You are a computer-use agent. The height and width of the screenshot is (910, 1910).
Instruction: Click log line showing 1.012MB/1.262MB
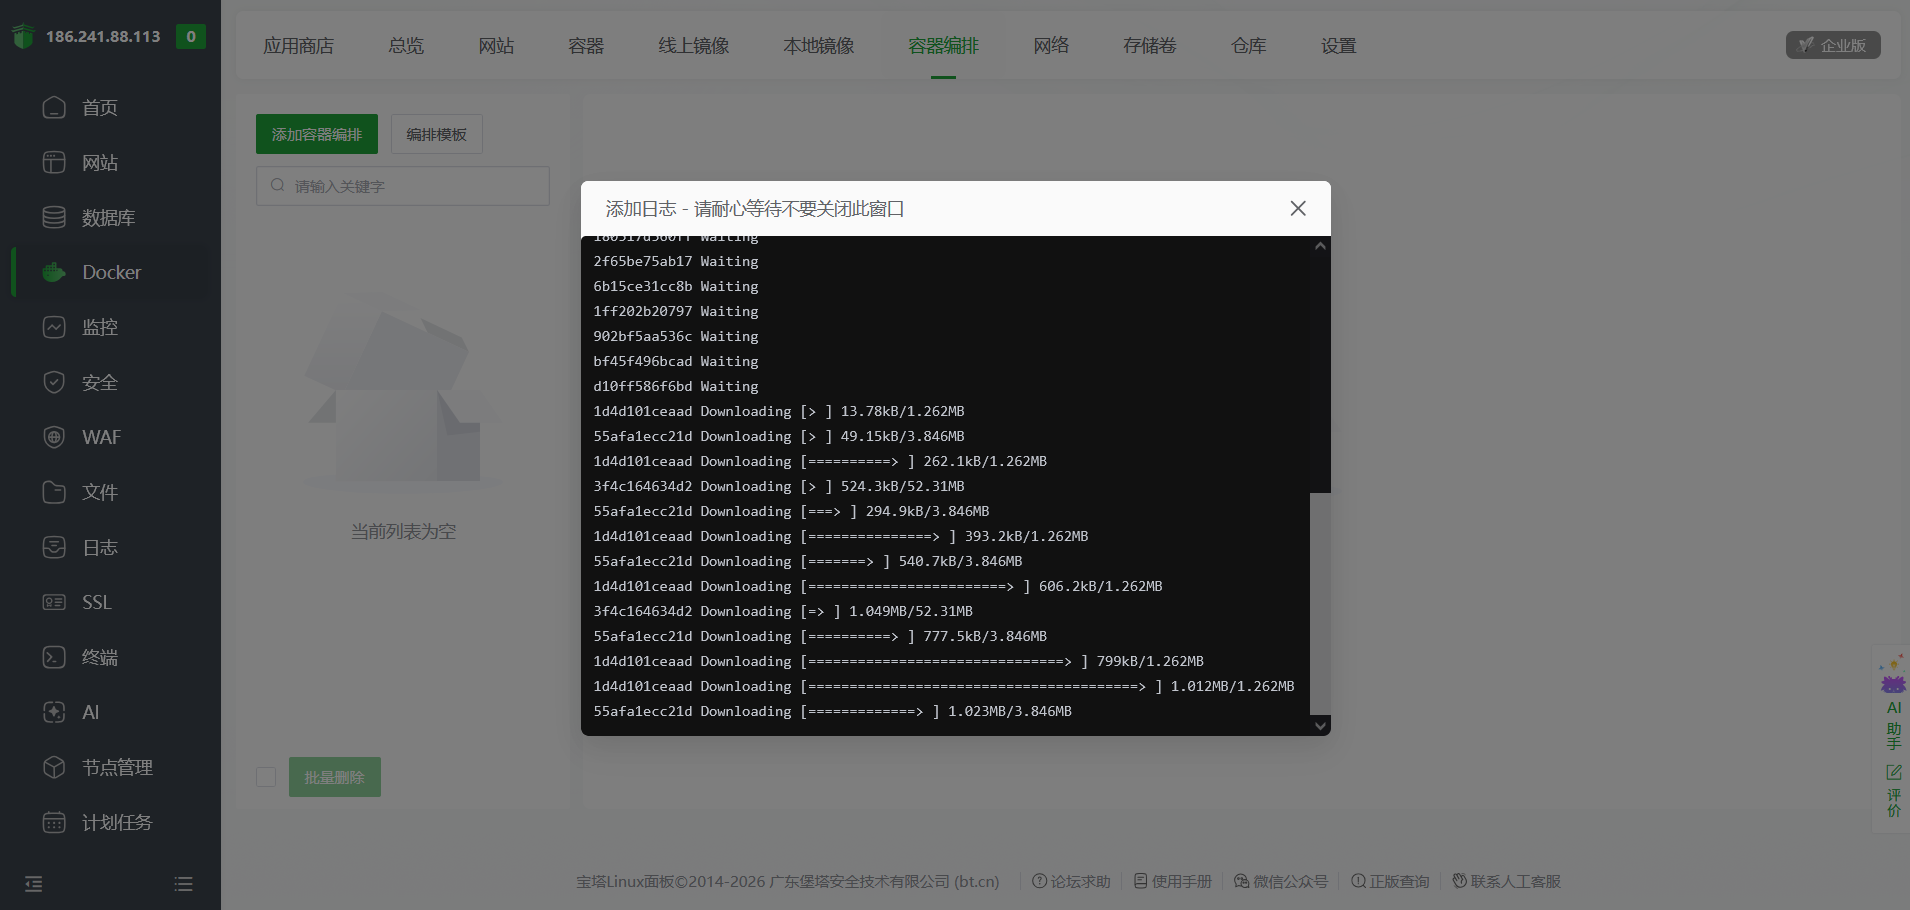[944, 686]
